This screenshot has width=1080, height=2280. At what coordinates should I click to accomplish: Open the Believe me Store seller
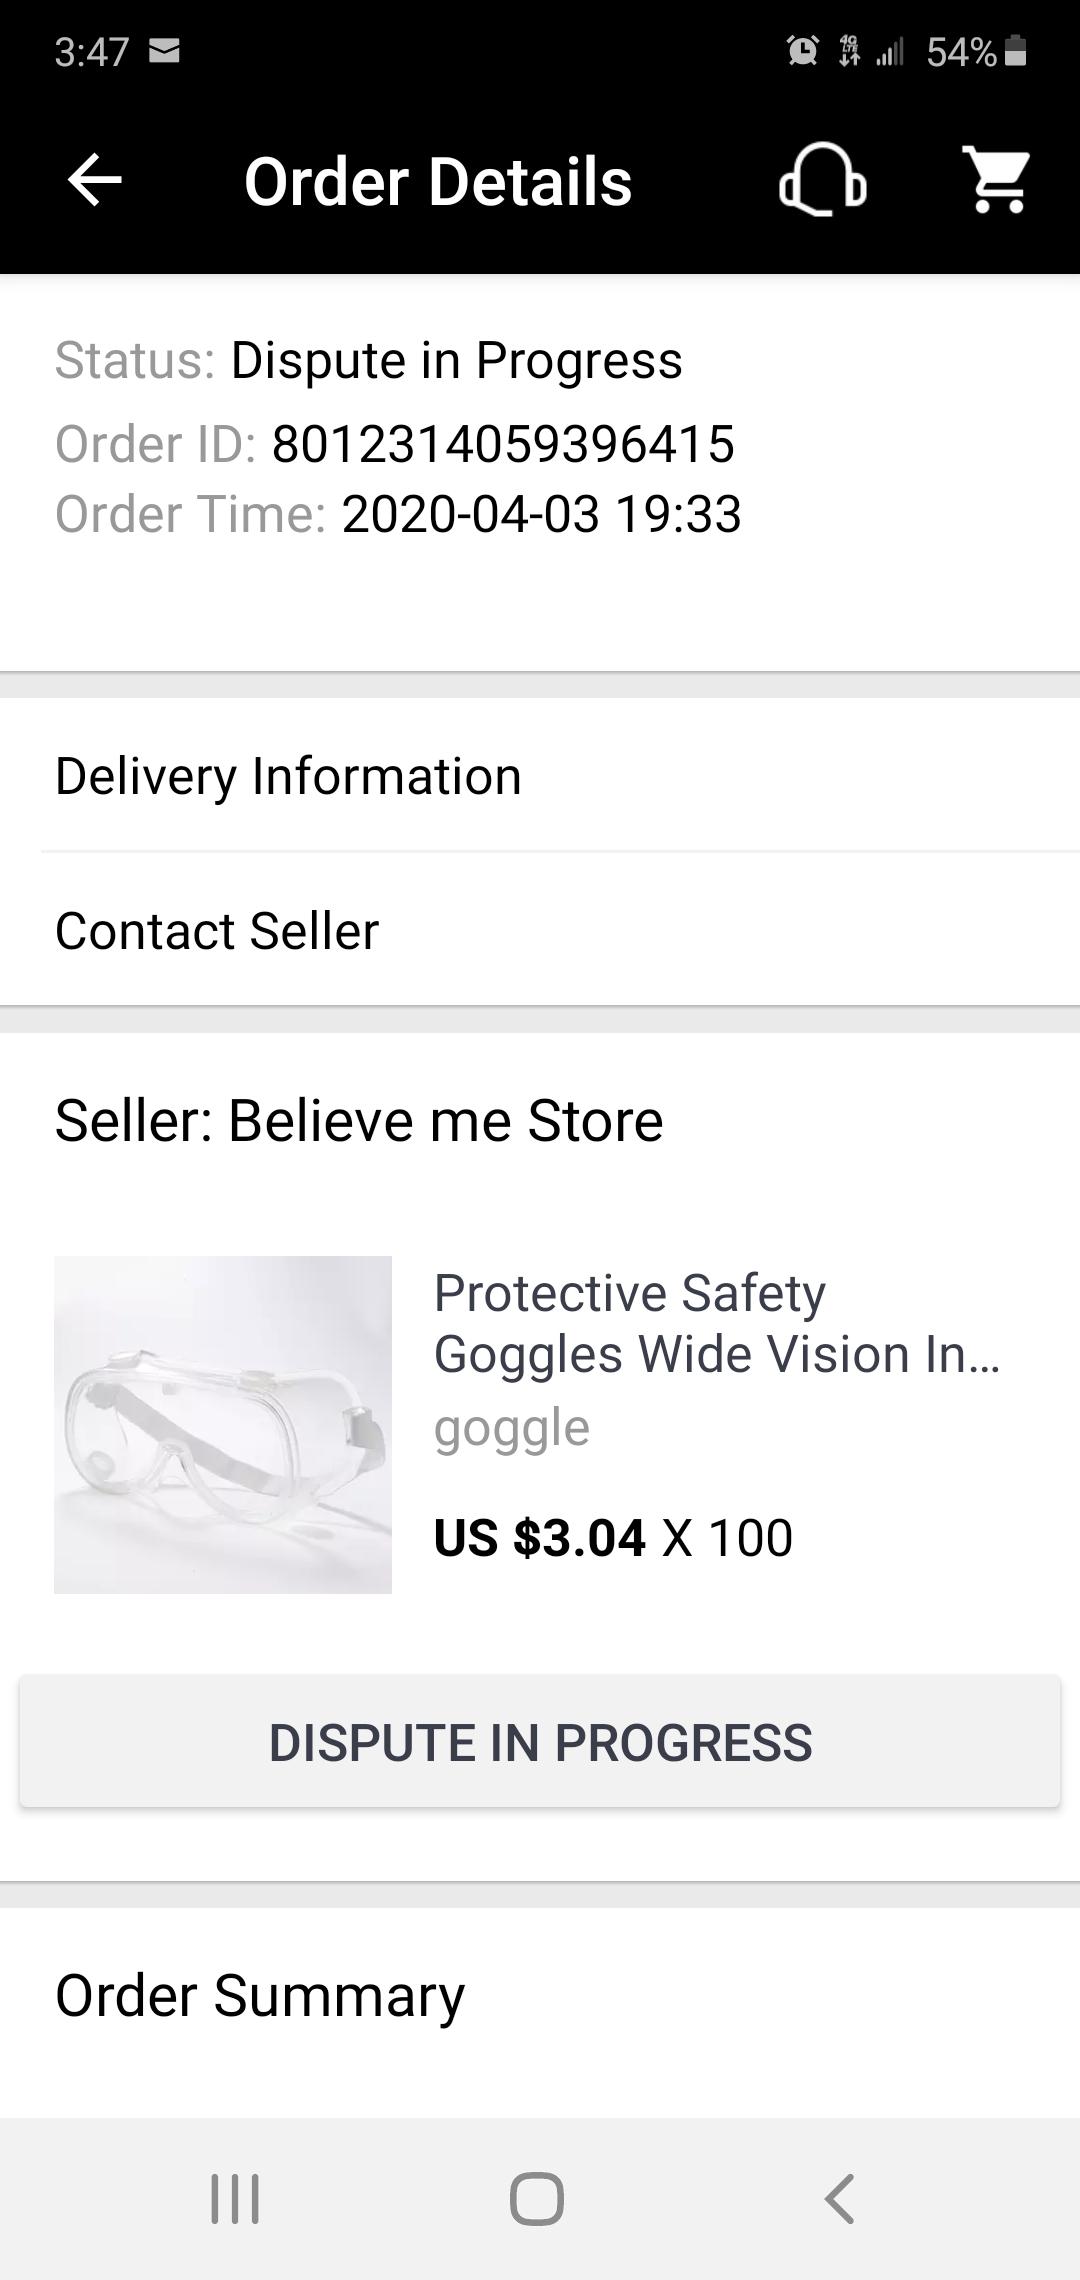(x=358, y=1120)
